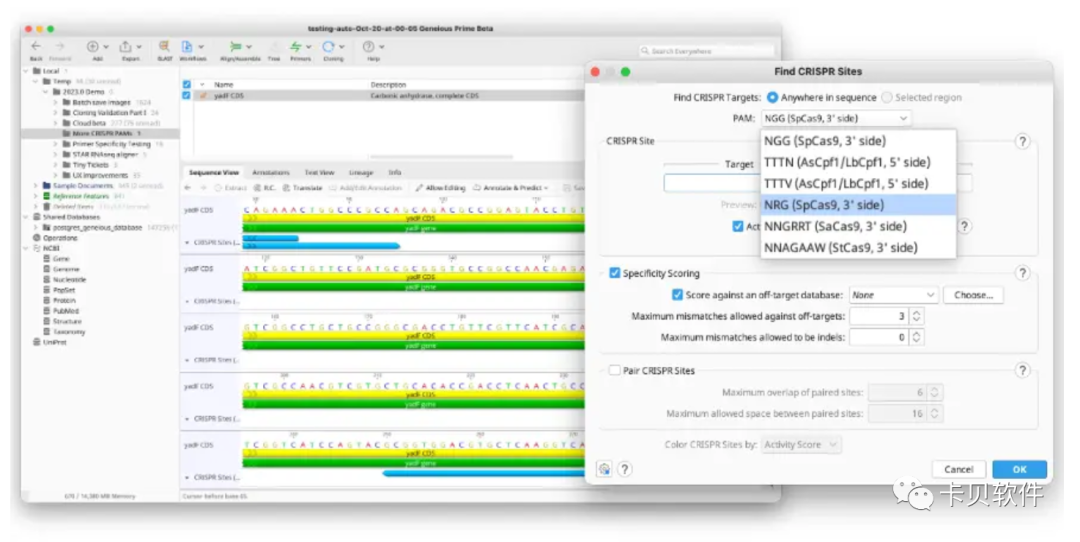Switch to the Info tab
This screenshot has width=1080, height=542.
395,172
